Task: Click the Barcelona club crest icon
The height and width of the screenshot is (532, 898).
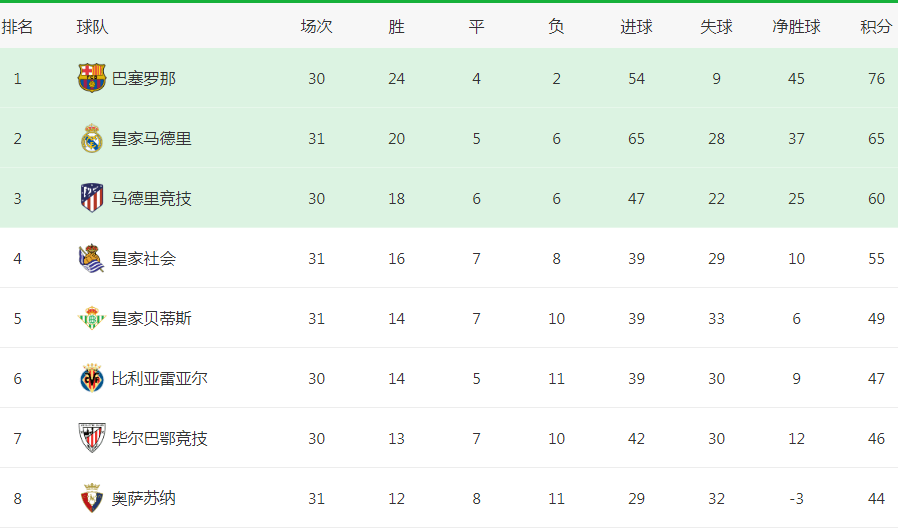Action: 92,78
